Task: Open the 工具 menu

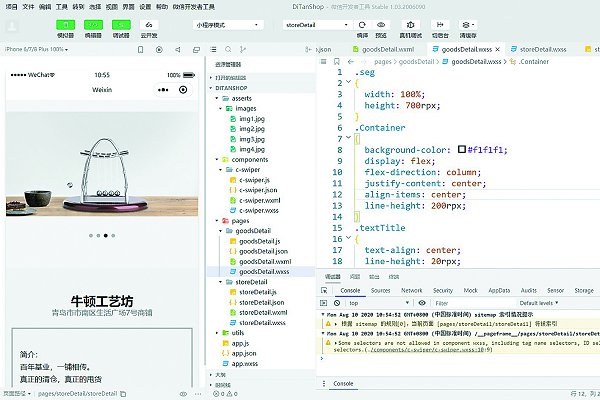Action: coord(62,7)
